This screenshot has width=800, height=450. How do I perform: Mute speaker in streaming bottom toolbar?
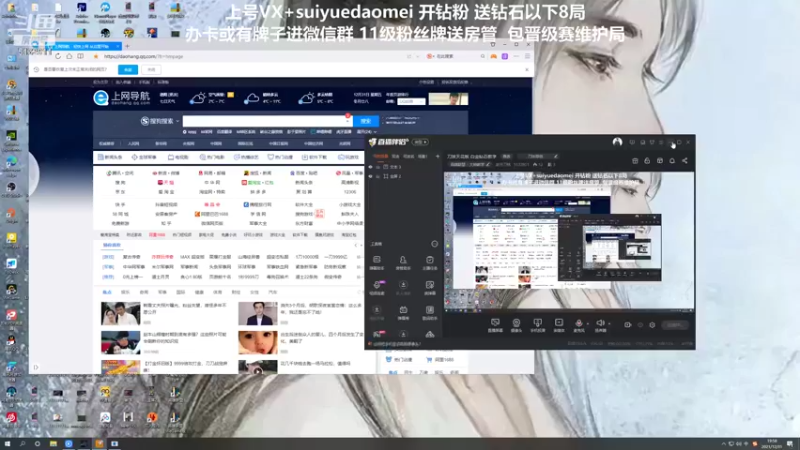601,323
